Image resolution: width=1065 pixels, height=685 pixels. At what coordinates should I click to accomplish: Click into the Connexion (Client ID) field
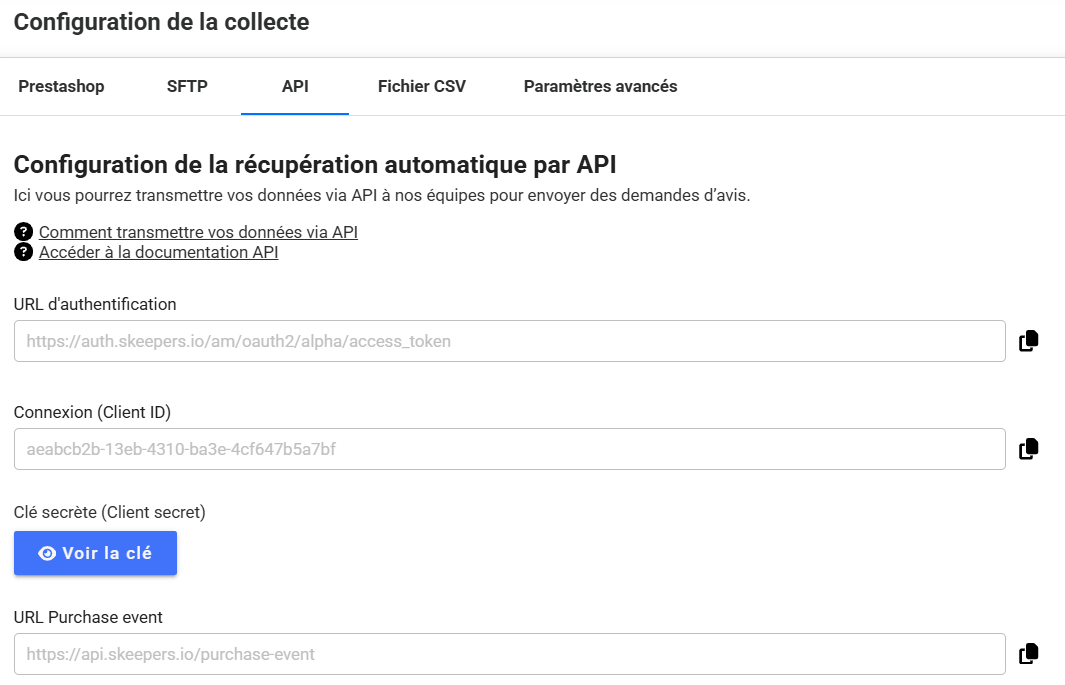point(509,449)
